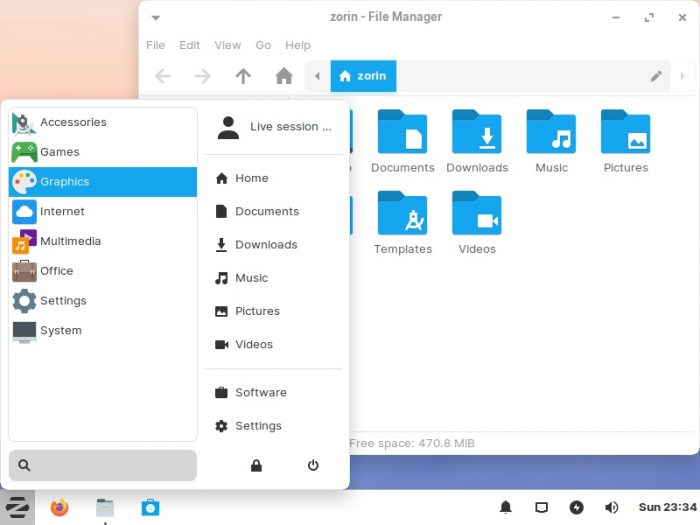
Task: Open the View menu
Action: point(228,45)
